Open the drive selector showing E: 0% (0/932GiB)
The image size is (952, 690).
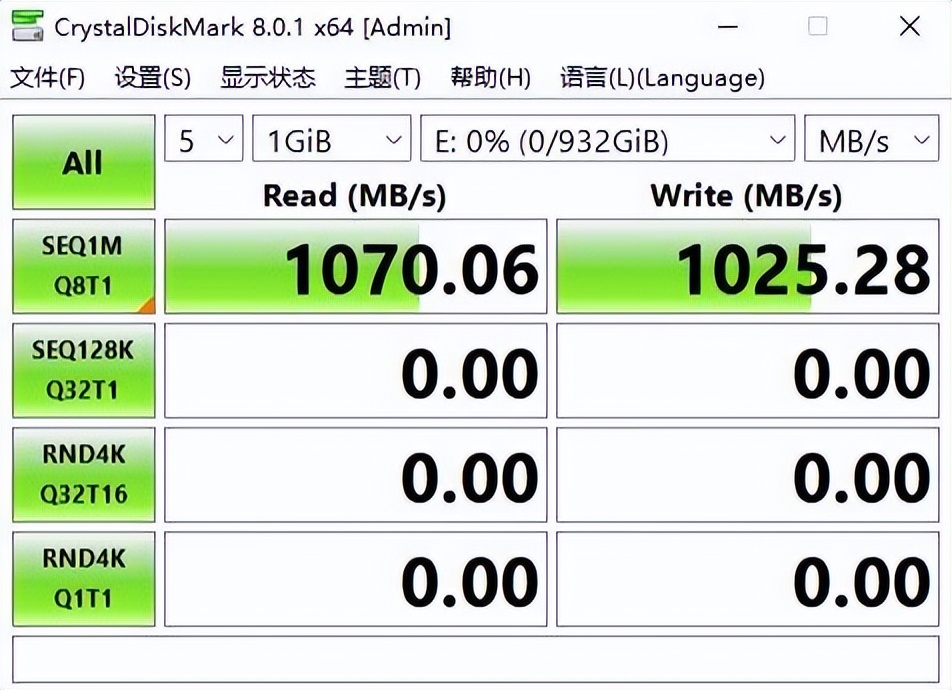[605, 138]
